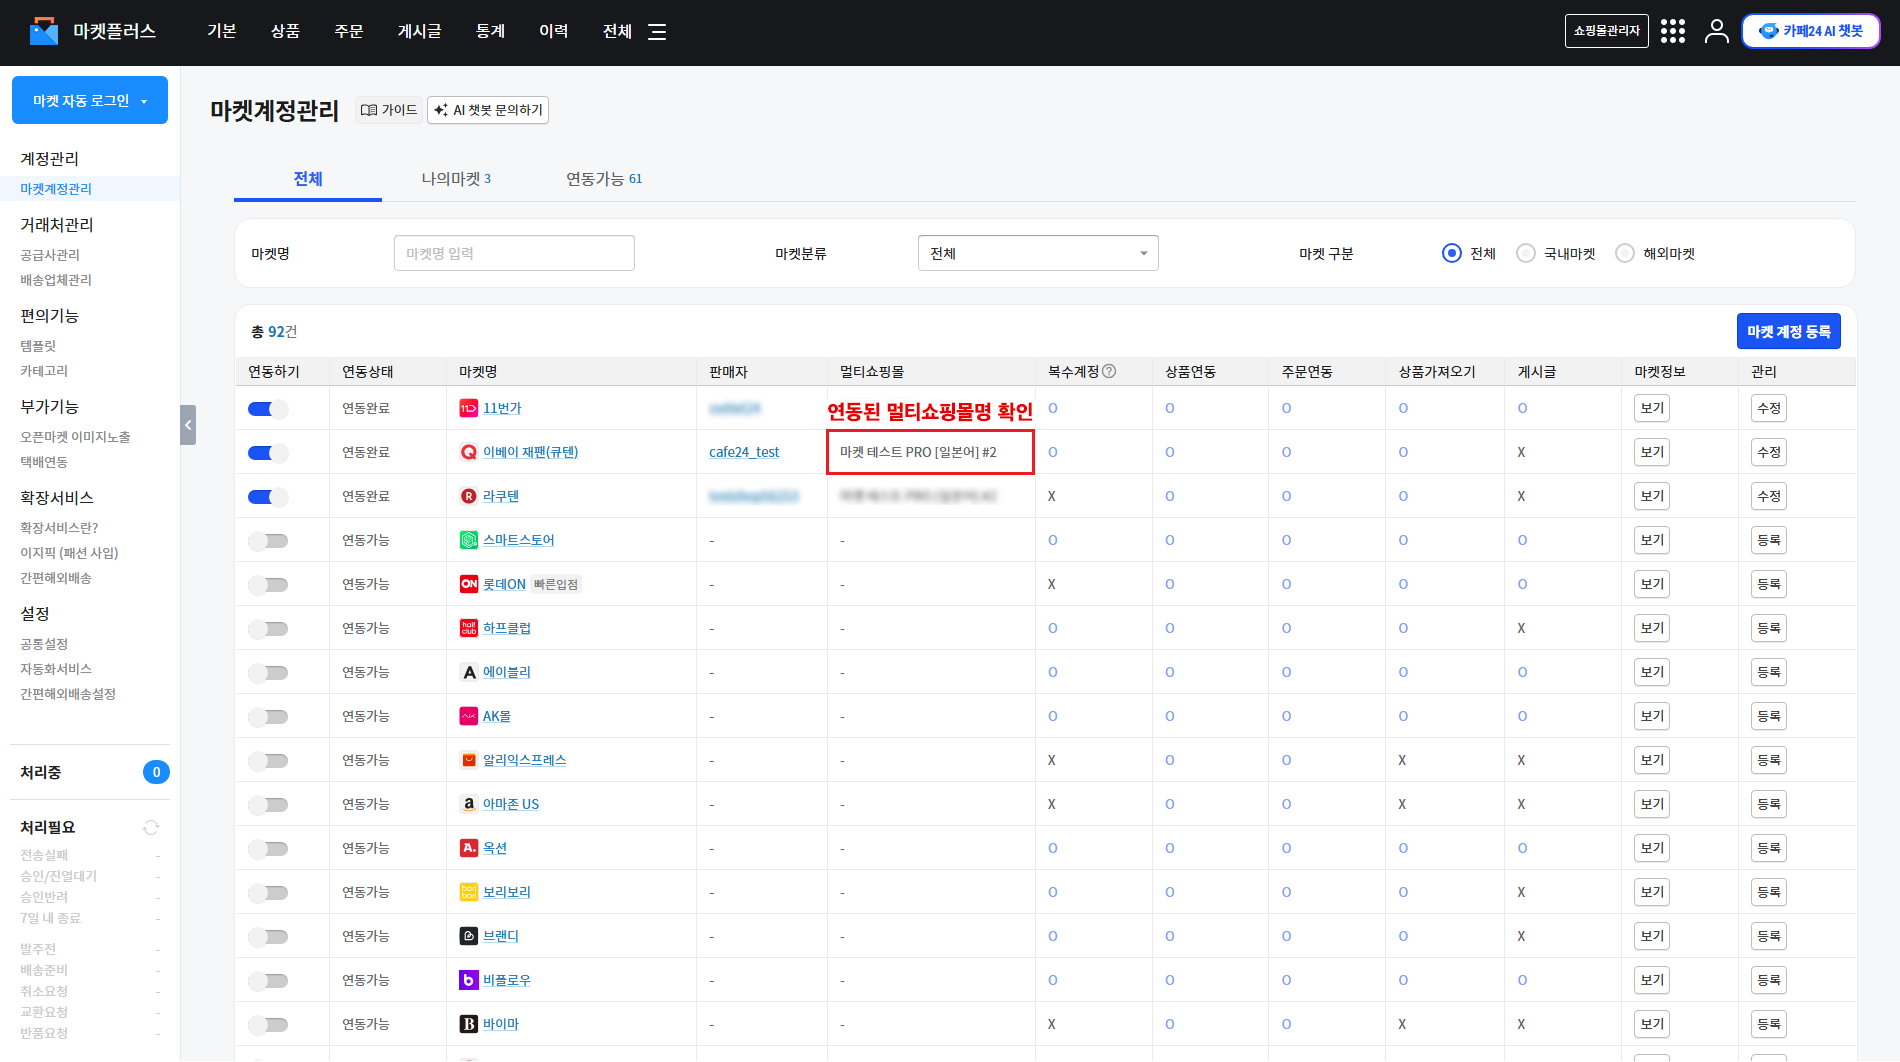
Task: Collapse the left sidebar with arrow handle
Action: pos(188,425)
